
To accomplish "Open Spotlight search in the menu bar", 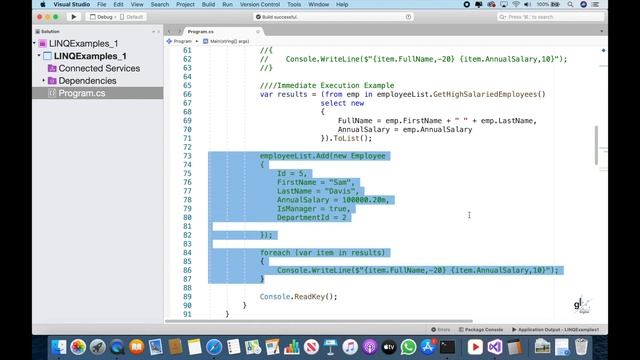I will (570, 4).
